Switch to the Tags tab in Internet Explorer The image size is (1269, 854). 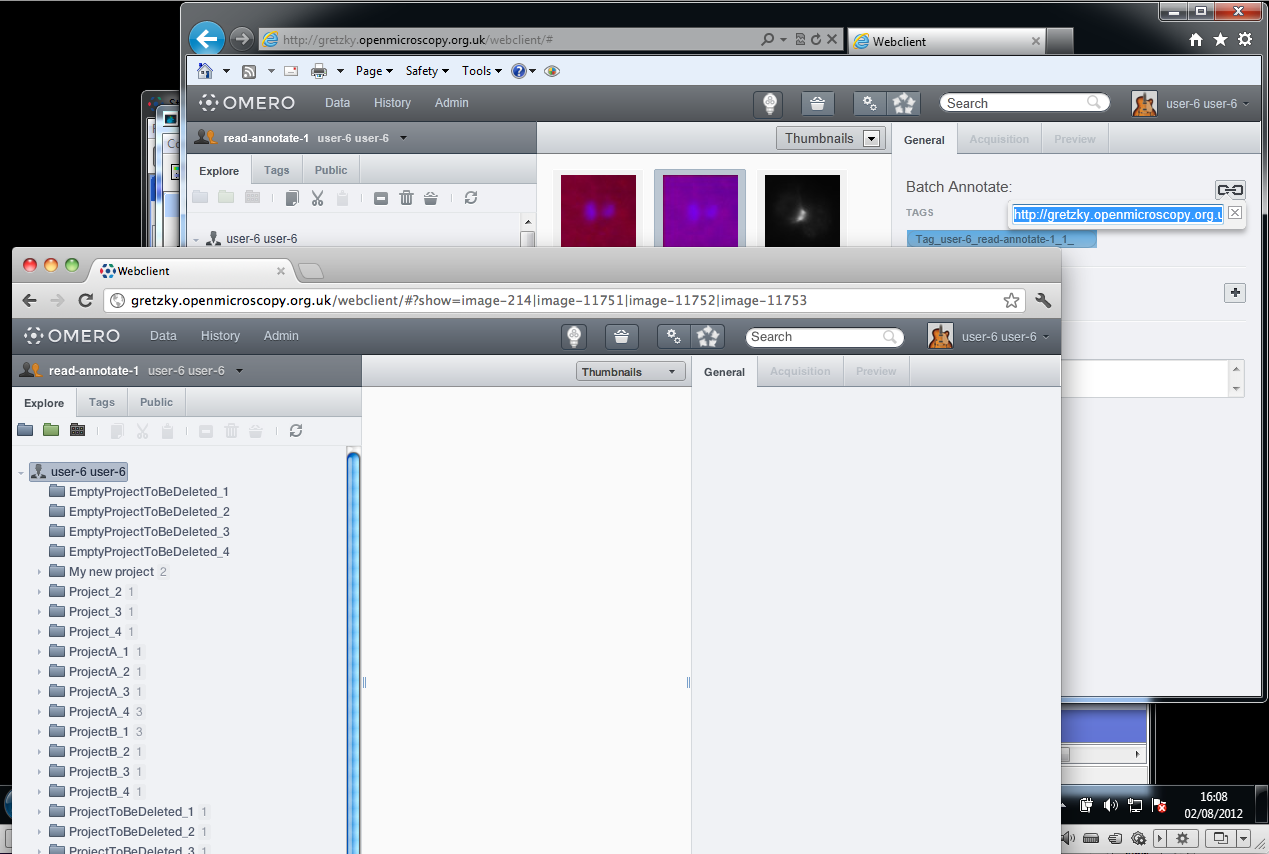click(277, 170)
